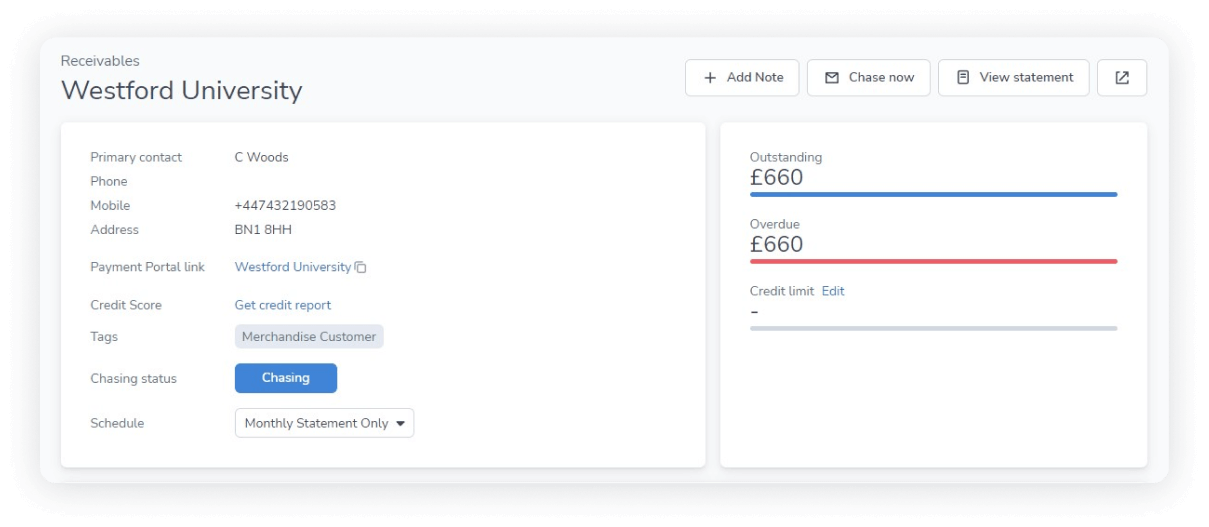This screenshot has width=1209, height=527.
Task: Open Monthly Statement Only schedule dropdown
Action: (324, 423)
